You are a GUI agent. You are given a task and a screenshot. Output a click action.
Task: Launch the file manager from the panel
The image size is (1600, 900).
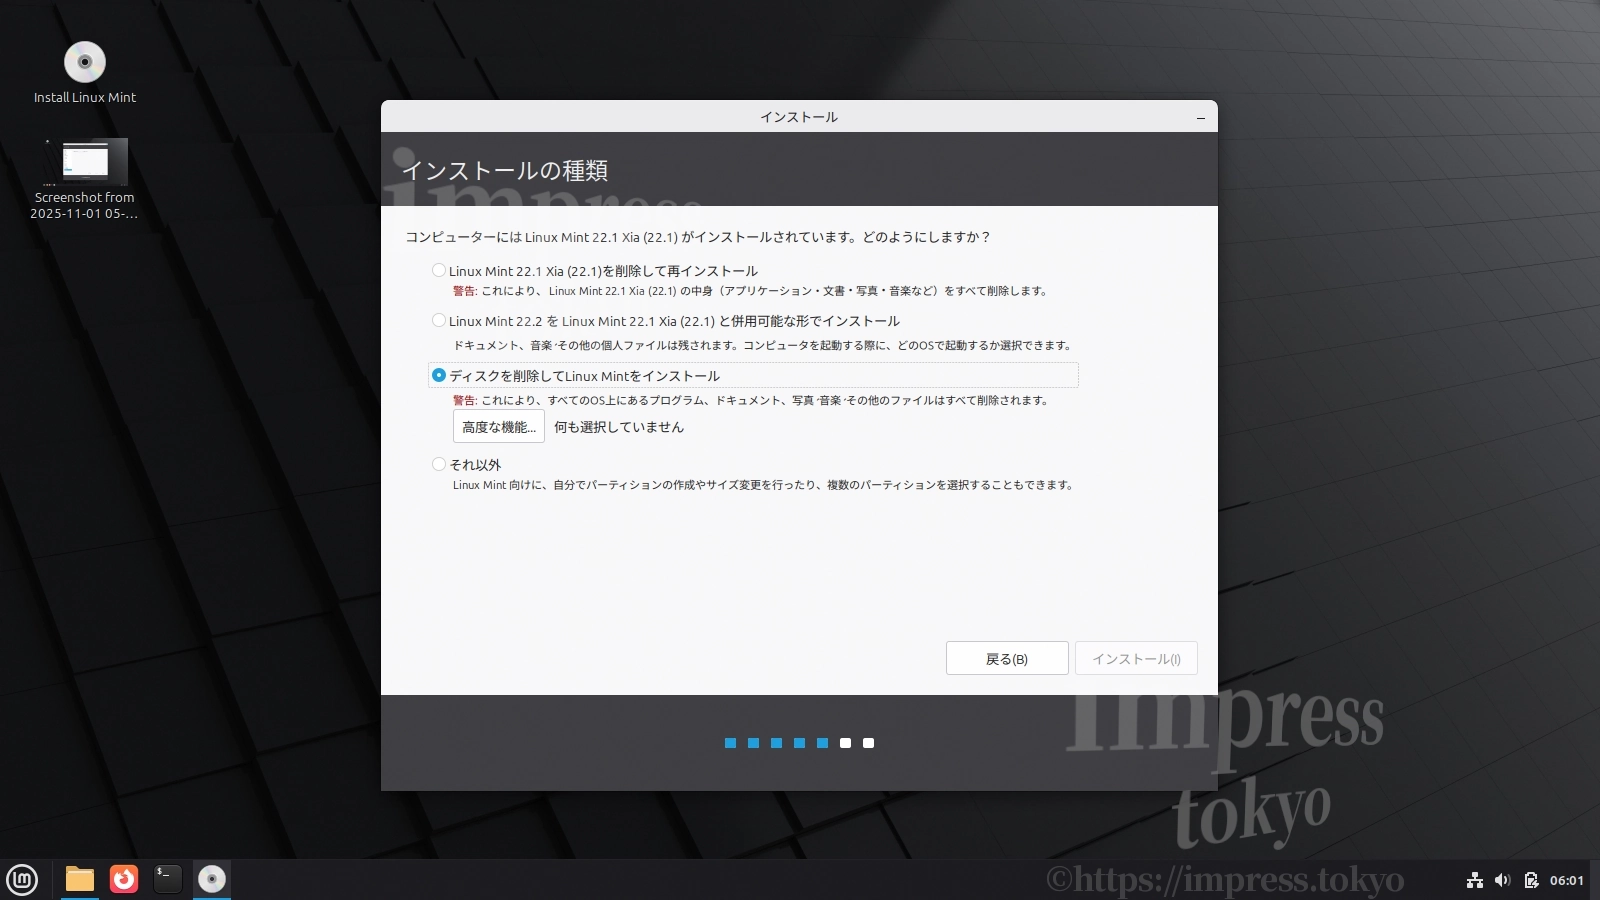coord(80,879)
